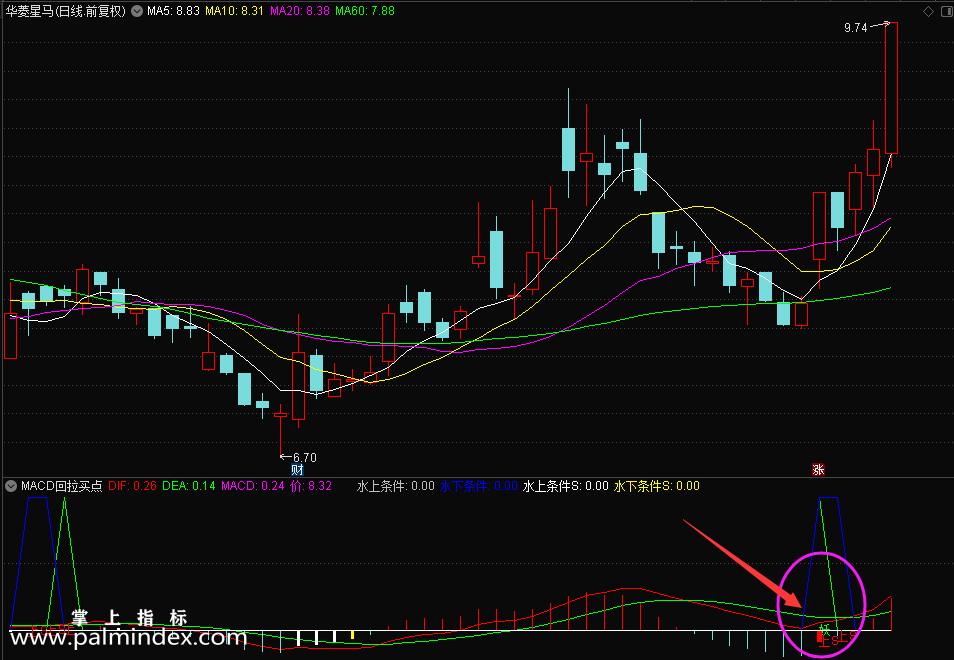This screenshot has height=660, width=954.
Task: Open the dropdown beside 华菱星马 chart title
Action: pyautogui.click(x=137, y=11)
